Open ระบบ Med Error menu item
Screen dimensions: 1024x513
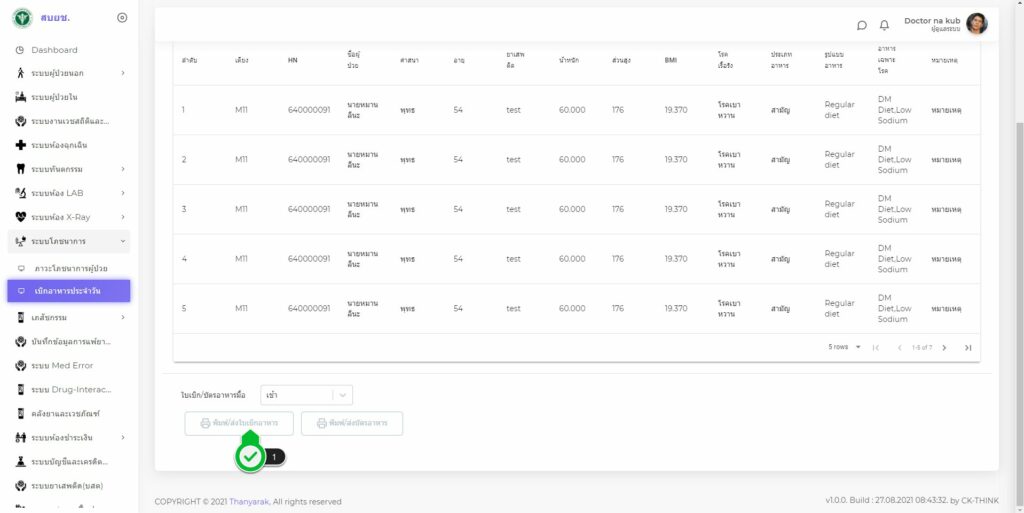coord(62,365)
